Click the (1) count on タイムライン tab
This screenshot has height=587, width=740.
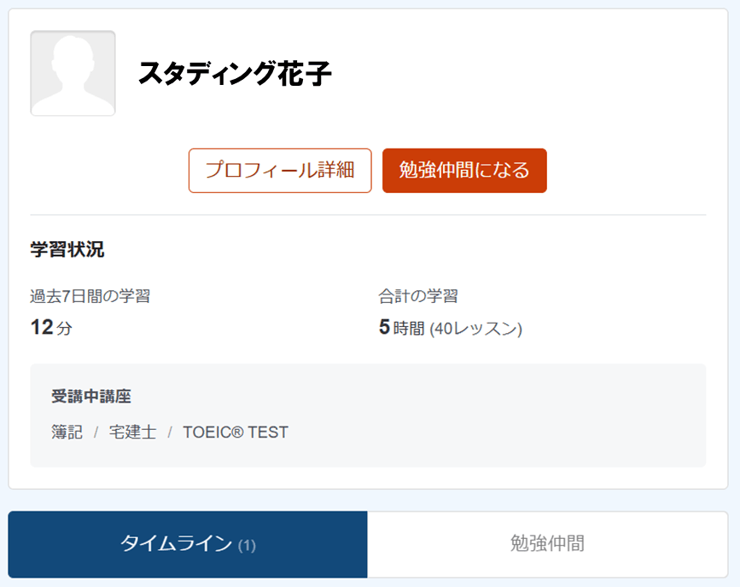[x=247, y=545]
